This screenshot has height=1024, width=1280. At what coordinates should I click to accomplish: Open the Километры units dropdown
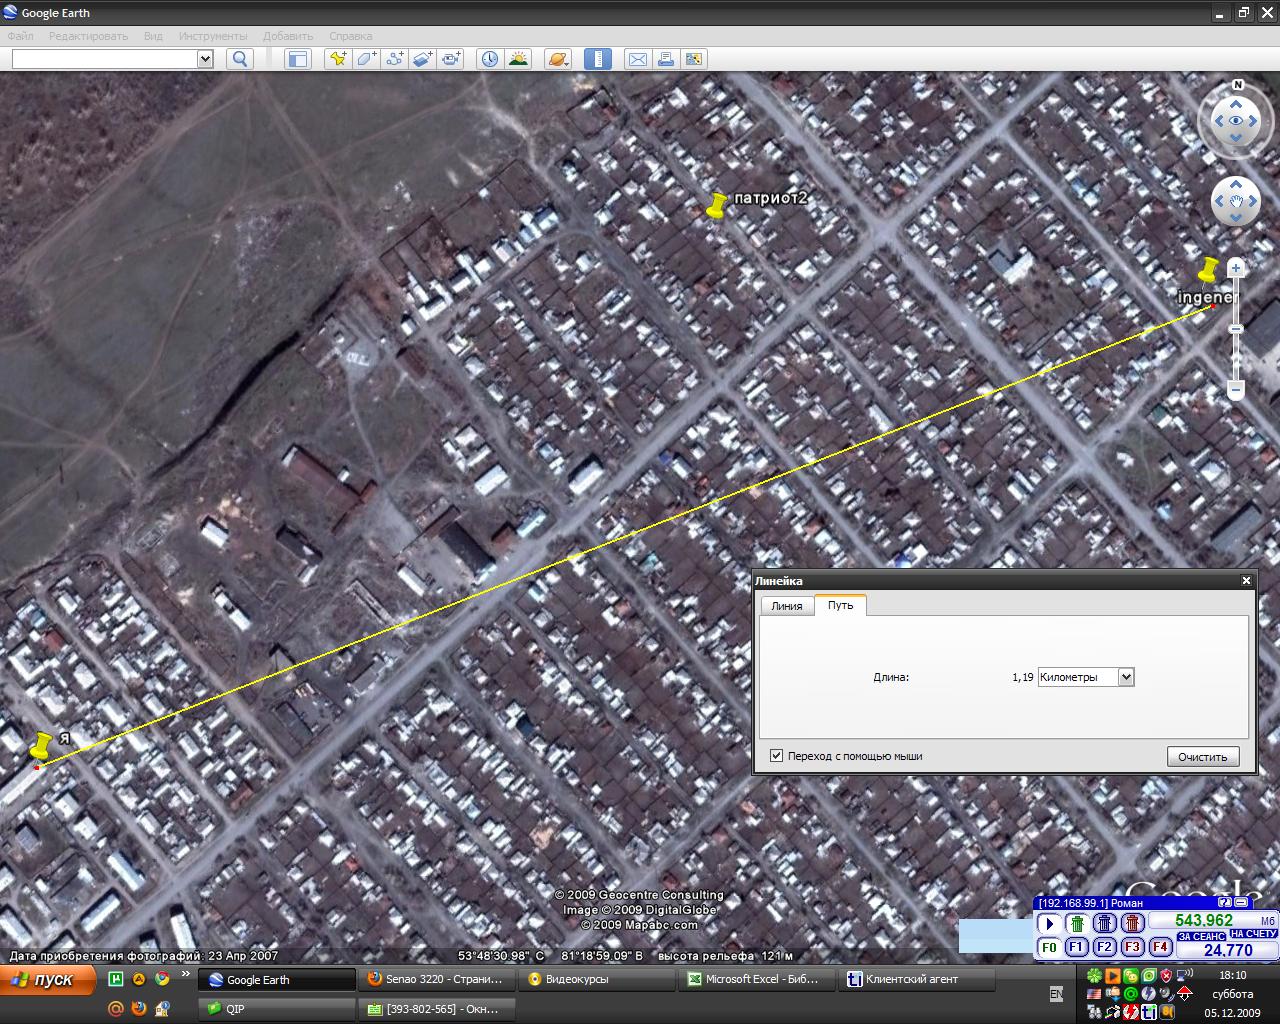[x=1086, y=677]
